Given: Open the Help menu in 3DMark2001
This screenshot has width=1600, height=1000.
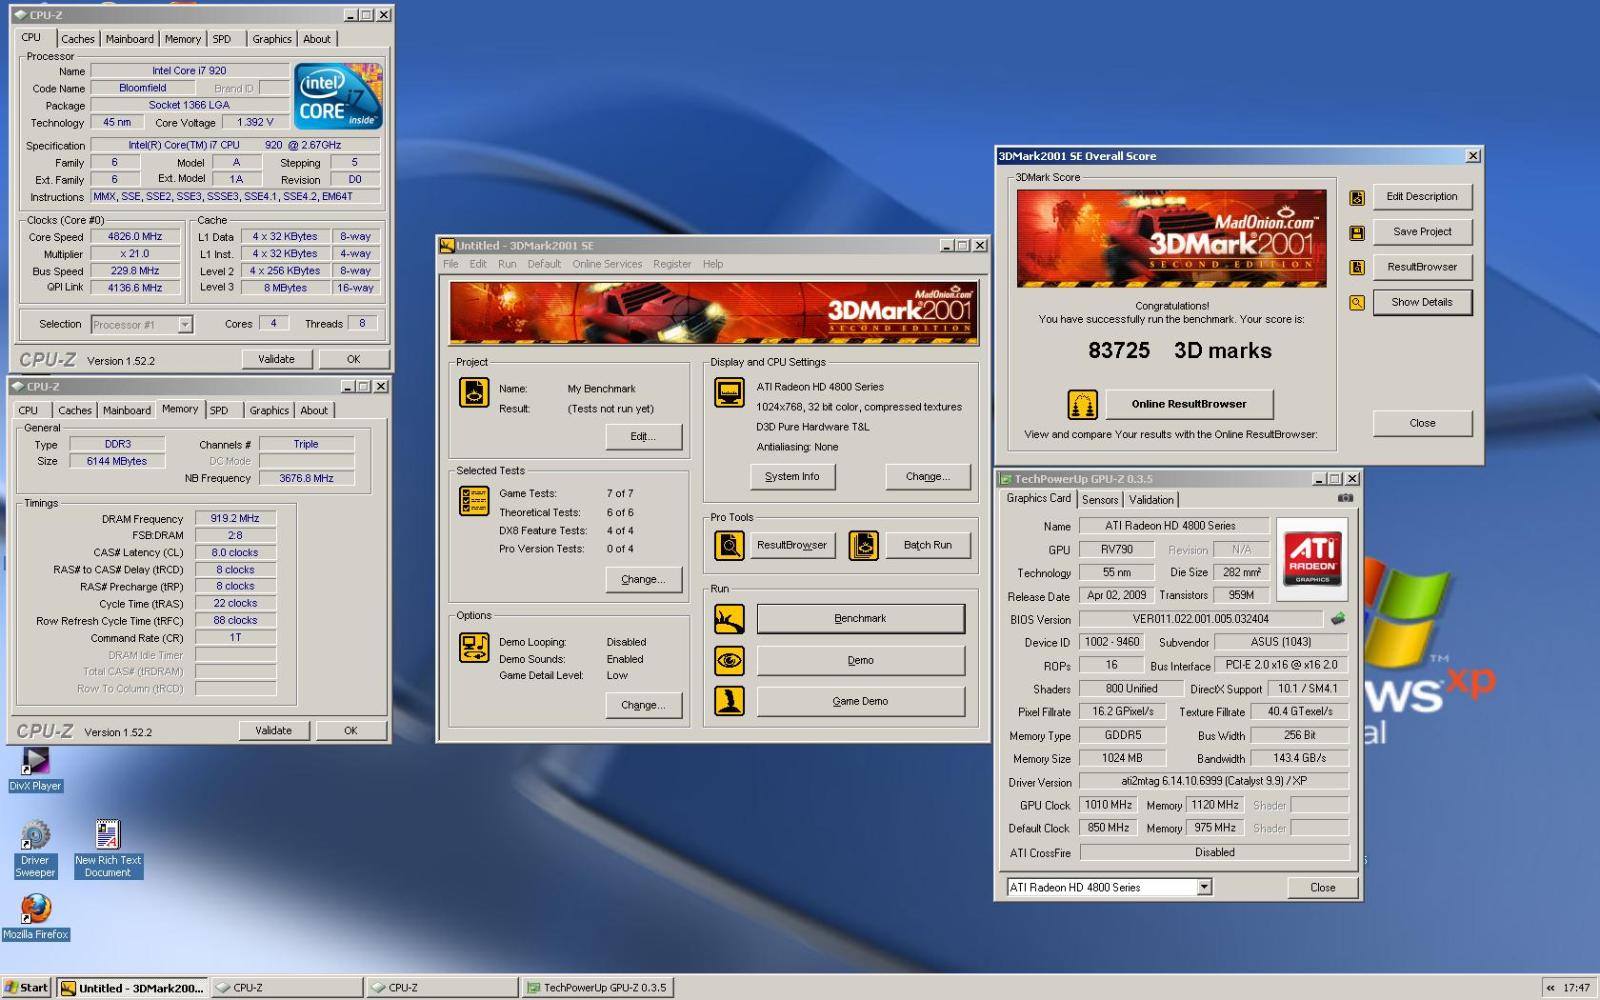Looking at the screenshot, I should [713, 264].
